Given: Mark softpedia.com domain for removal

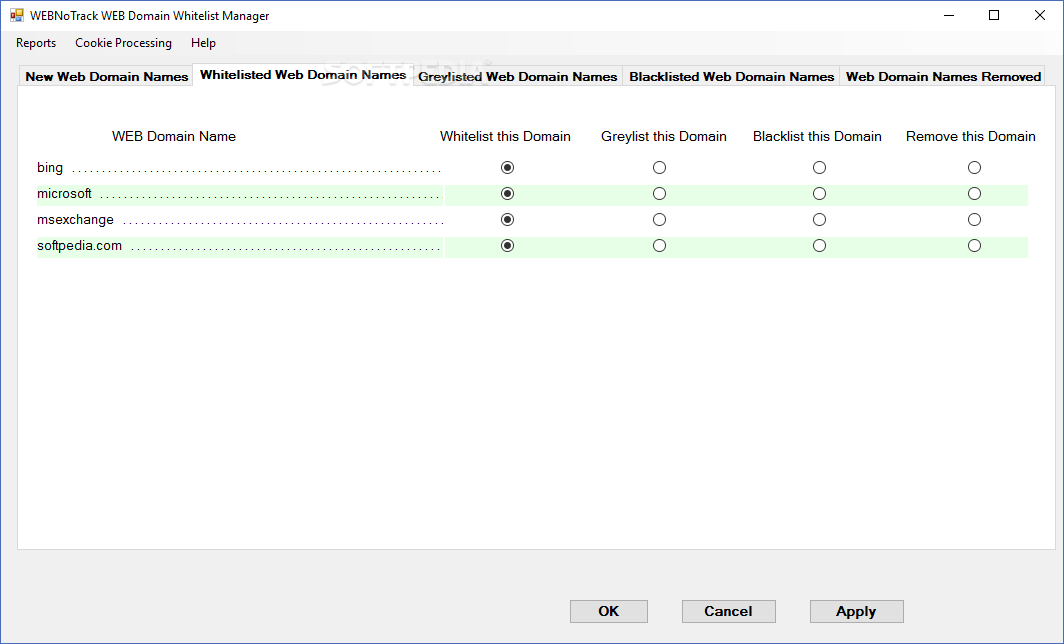Looking at the screenshot, I should [974, 246].
